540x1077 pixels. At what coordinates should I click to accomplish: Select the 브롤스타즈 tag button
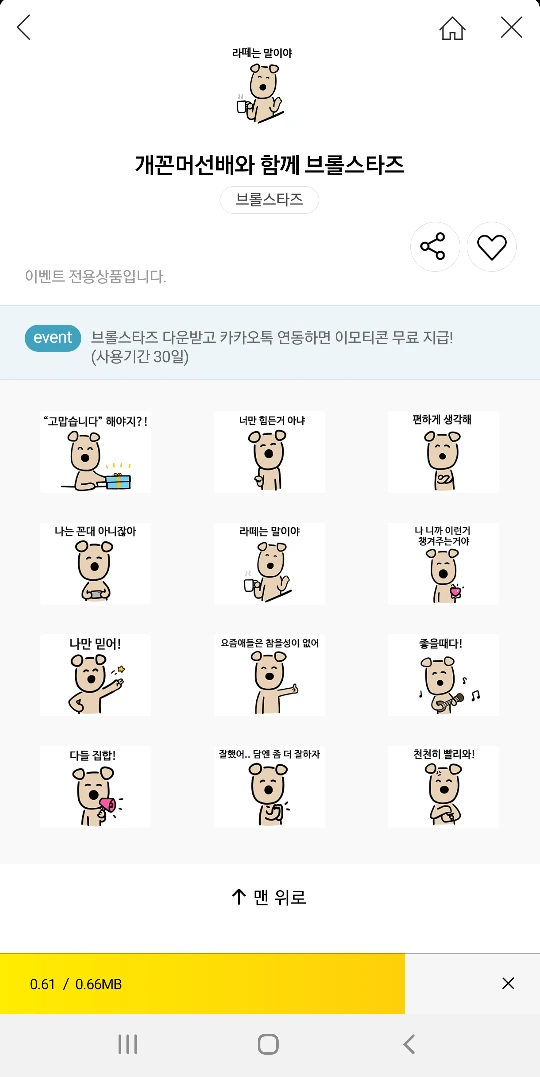click(x=269, y=200)
